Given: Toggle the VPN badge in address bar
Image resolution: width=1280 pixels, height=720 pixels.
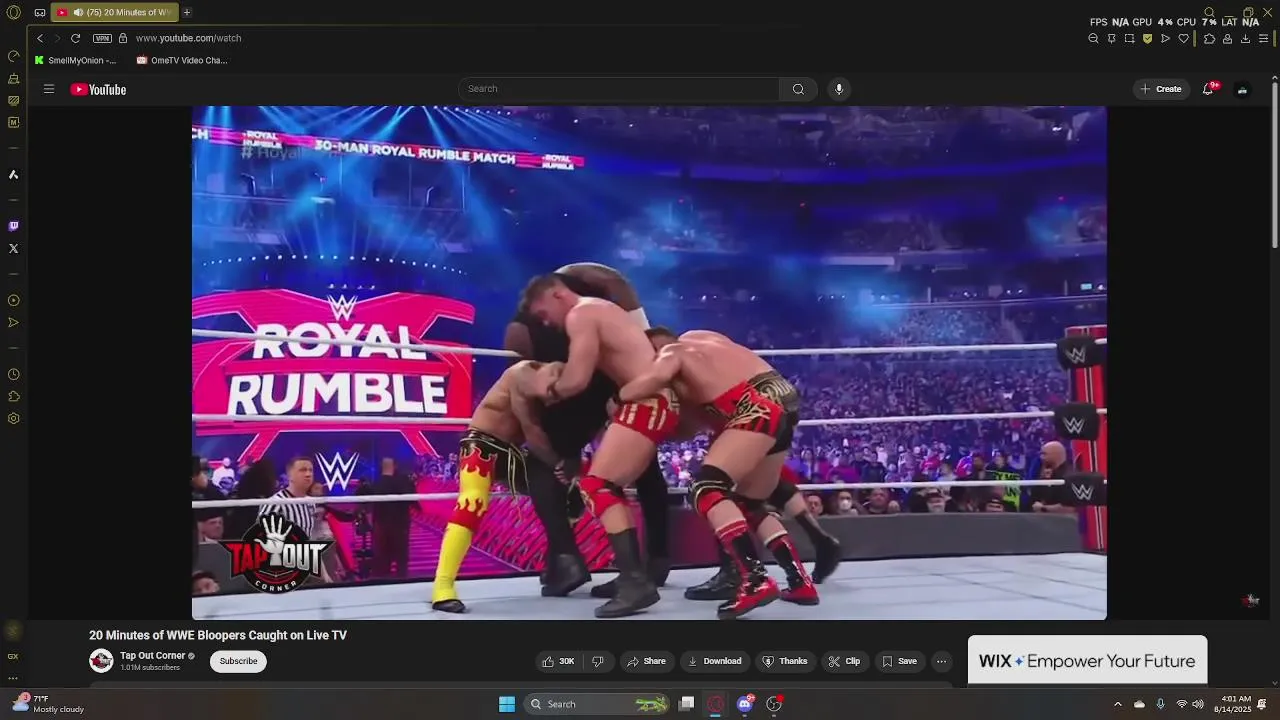Looking at the screenshot, I should point(102,38).
